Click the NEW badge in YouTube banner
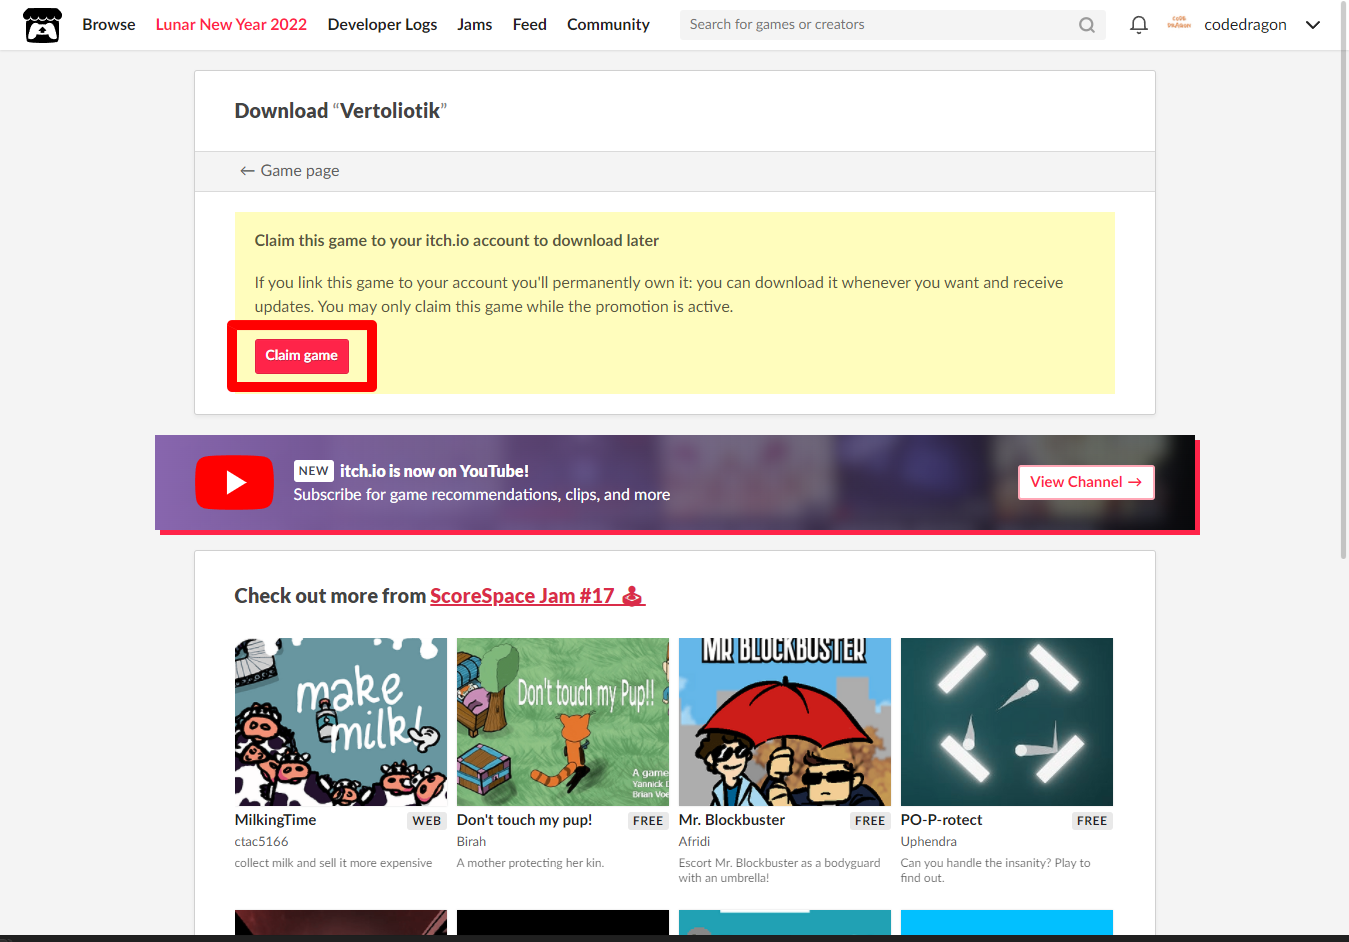The image size is (1349, 942). (314, 471)
